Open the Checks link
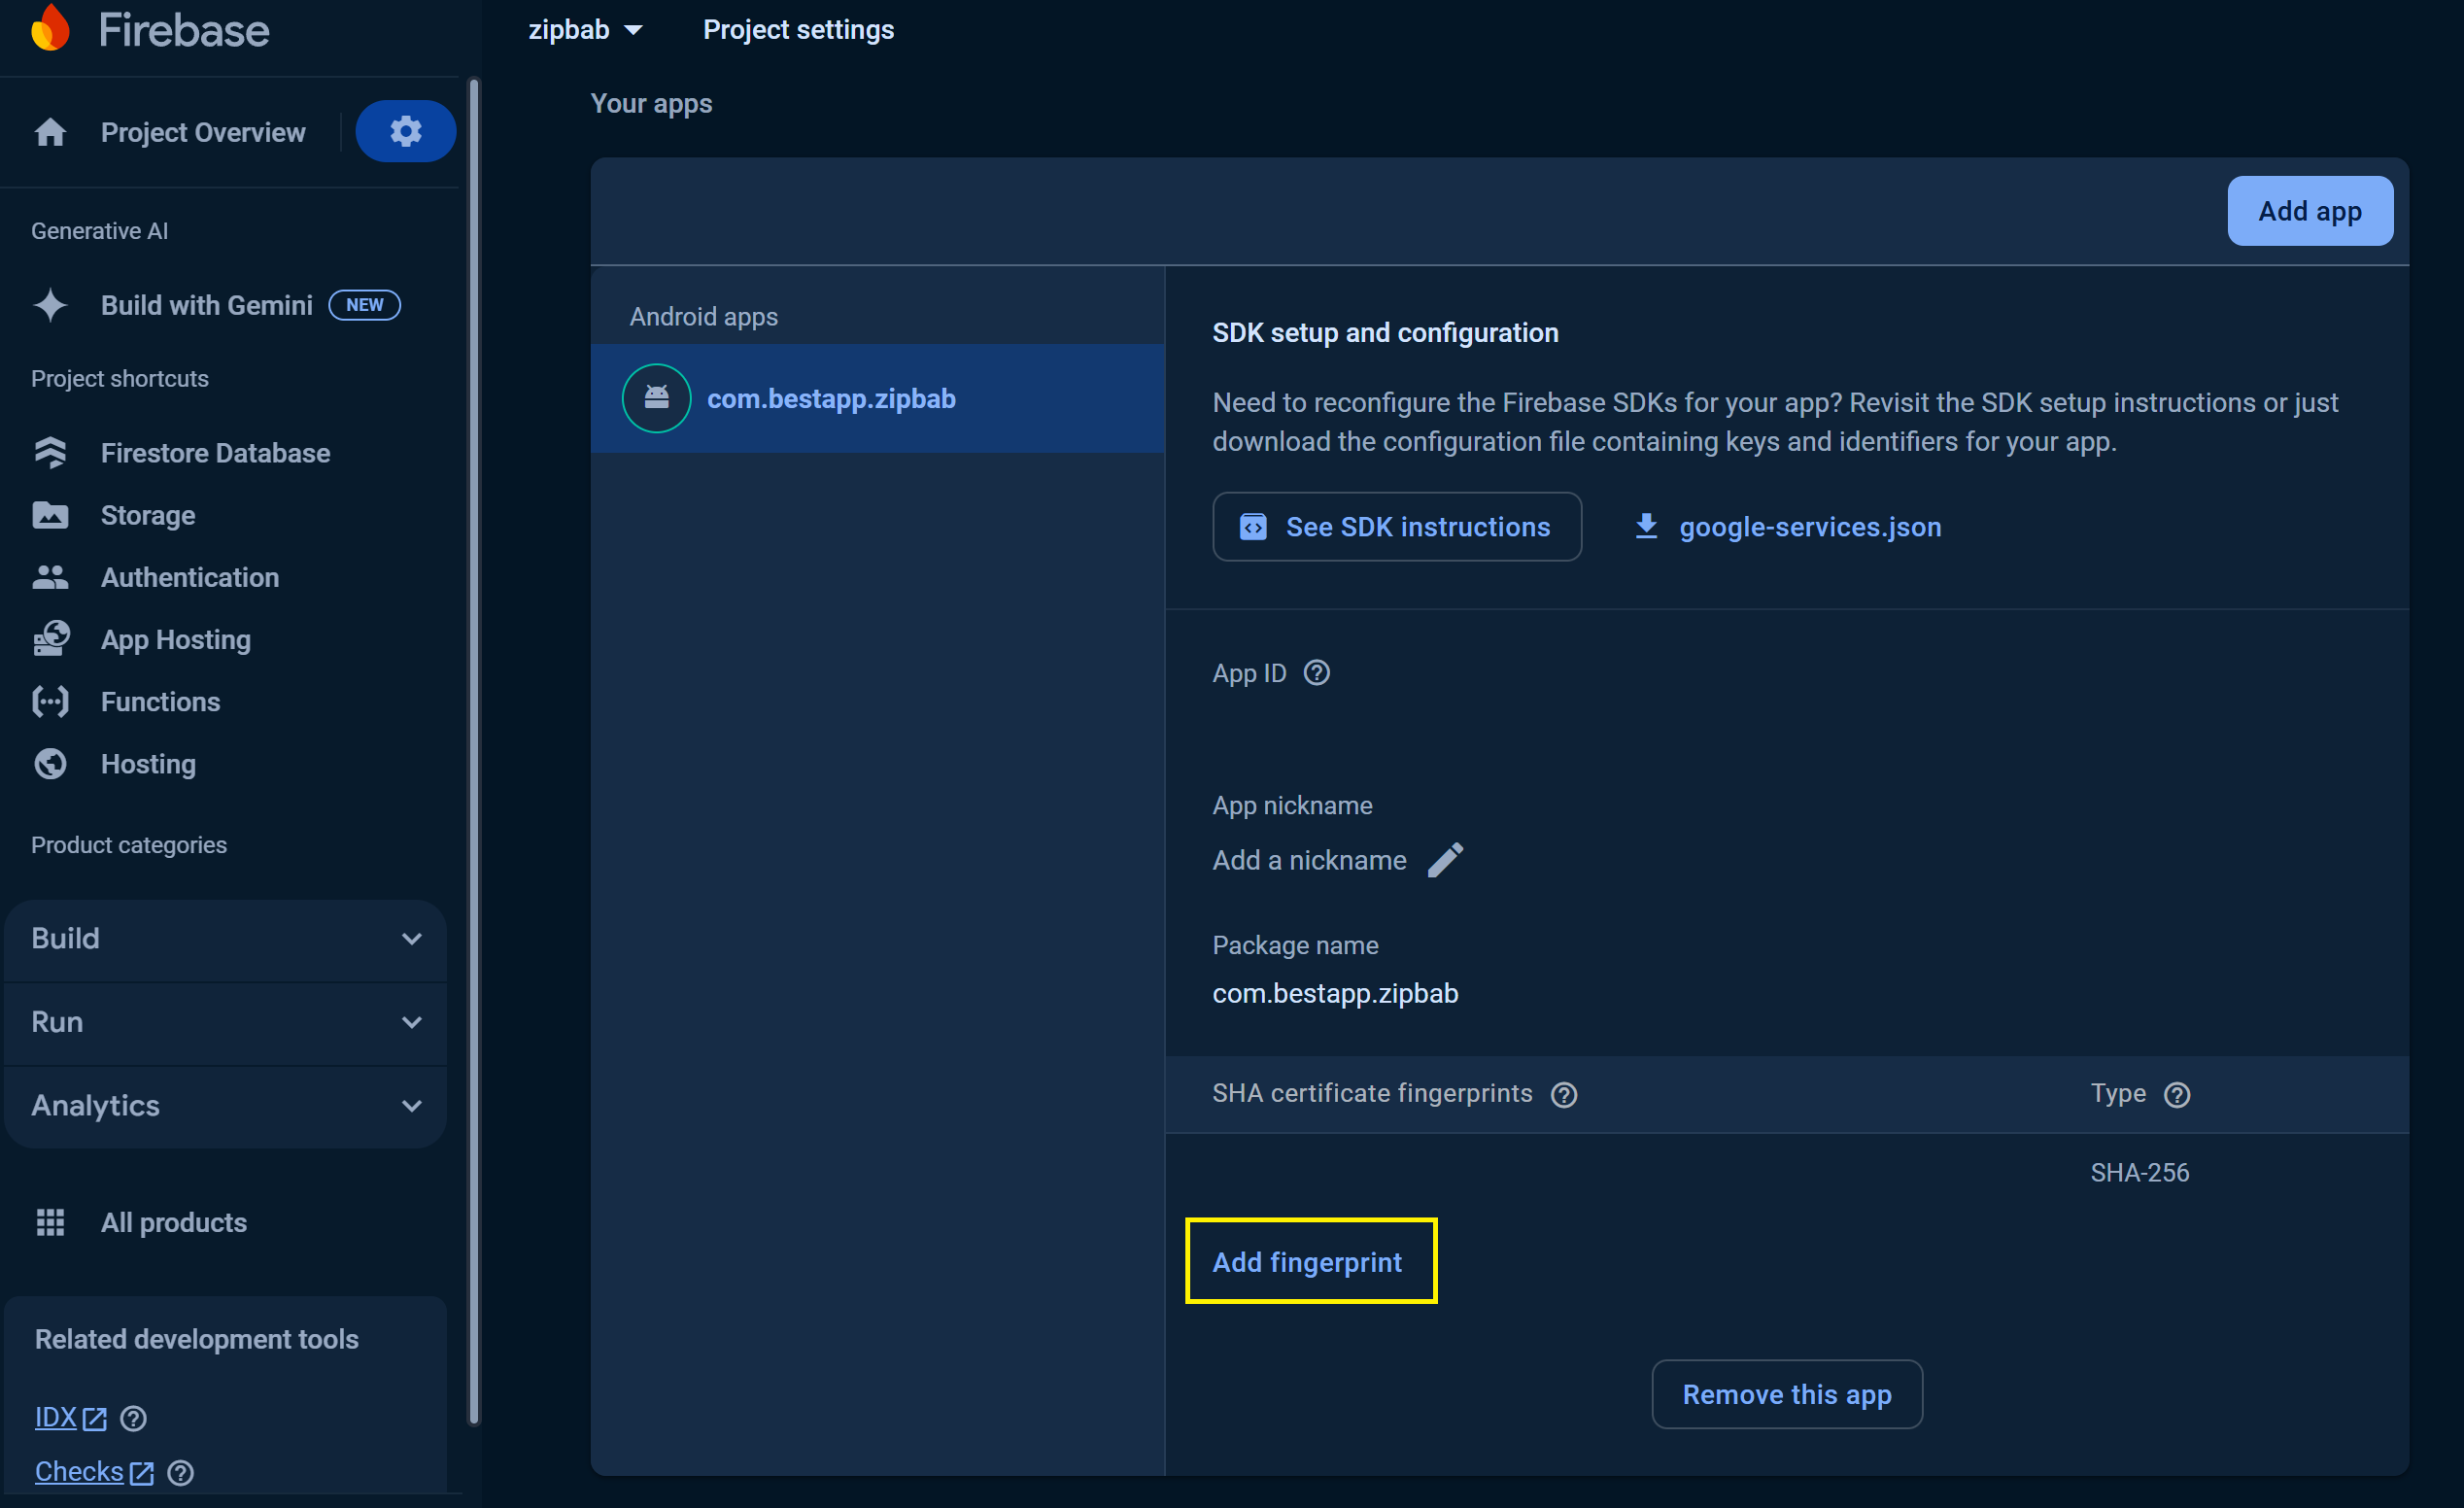 [x=79, y=1472]
